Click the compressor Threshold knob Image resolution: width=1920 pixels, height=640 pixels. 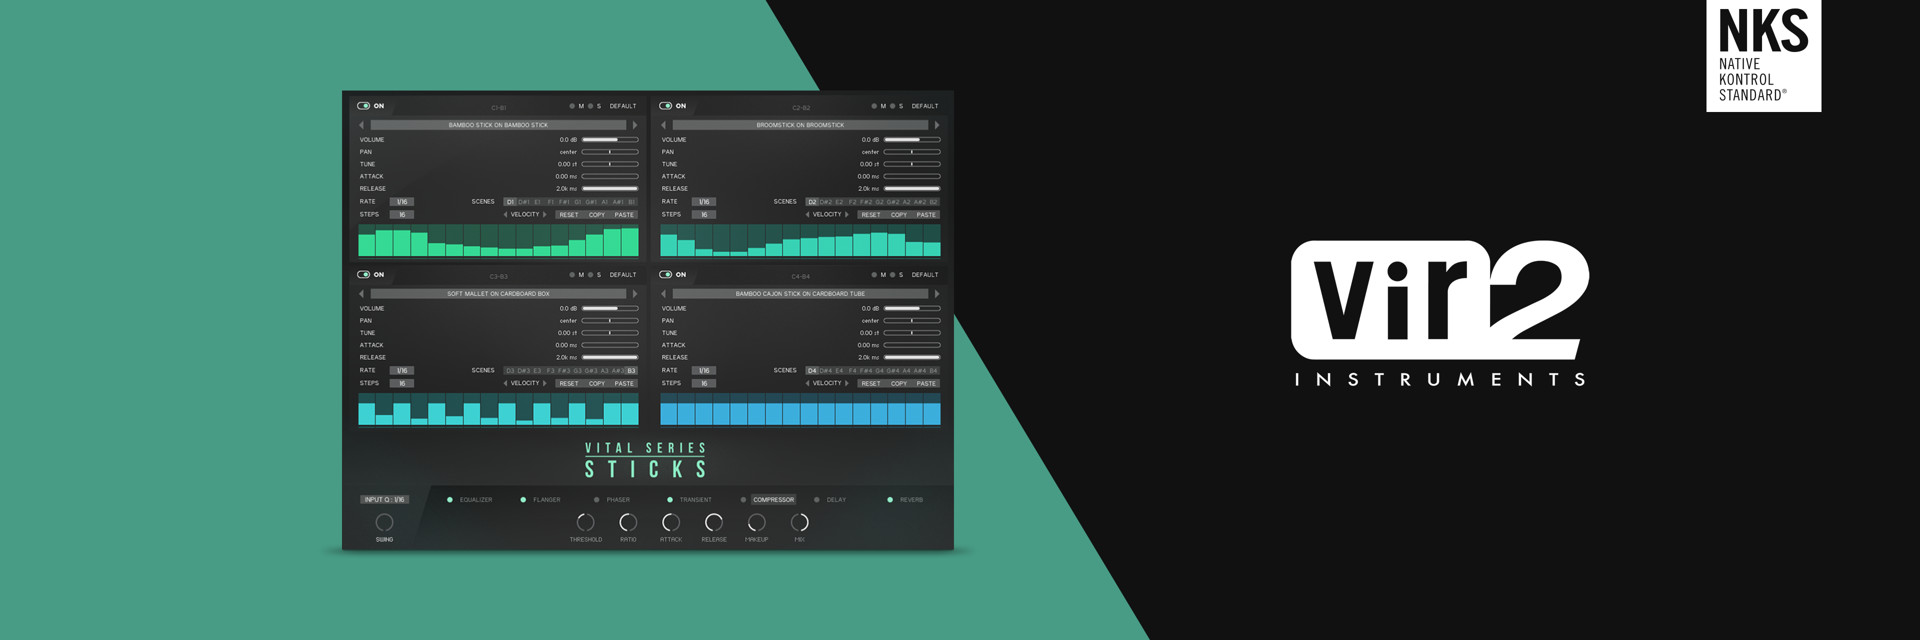click(586, 522)
